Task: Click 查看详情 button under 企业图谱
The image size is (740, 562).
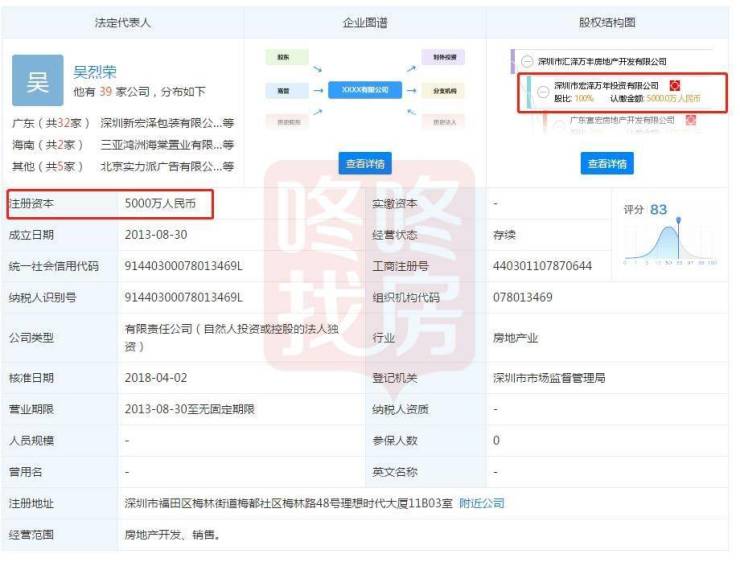Action: 365,163
